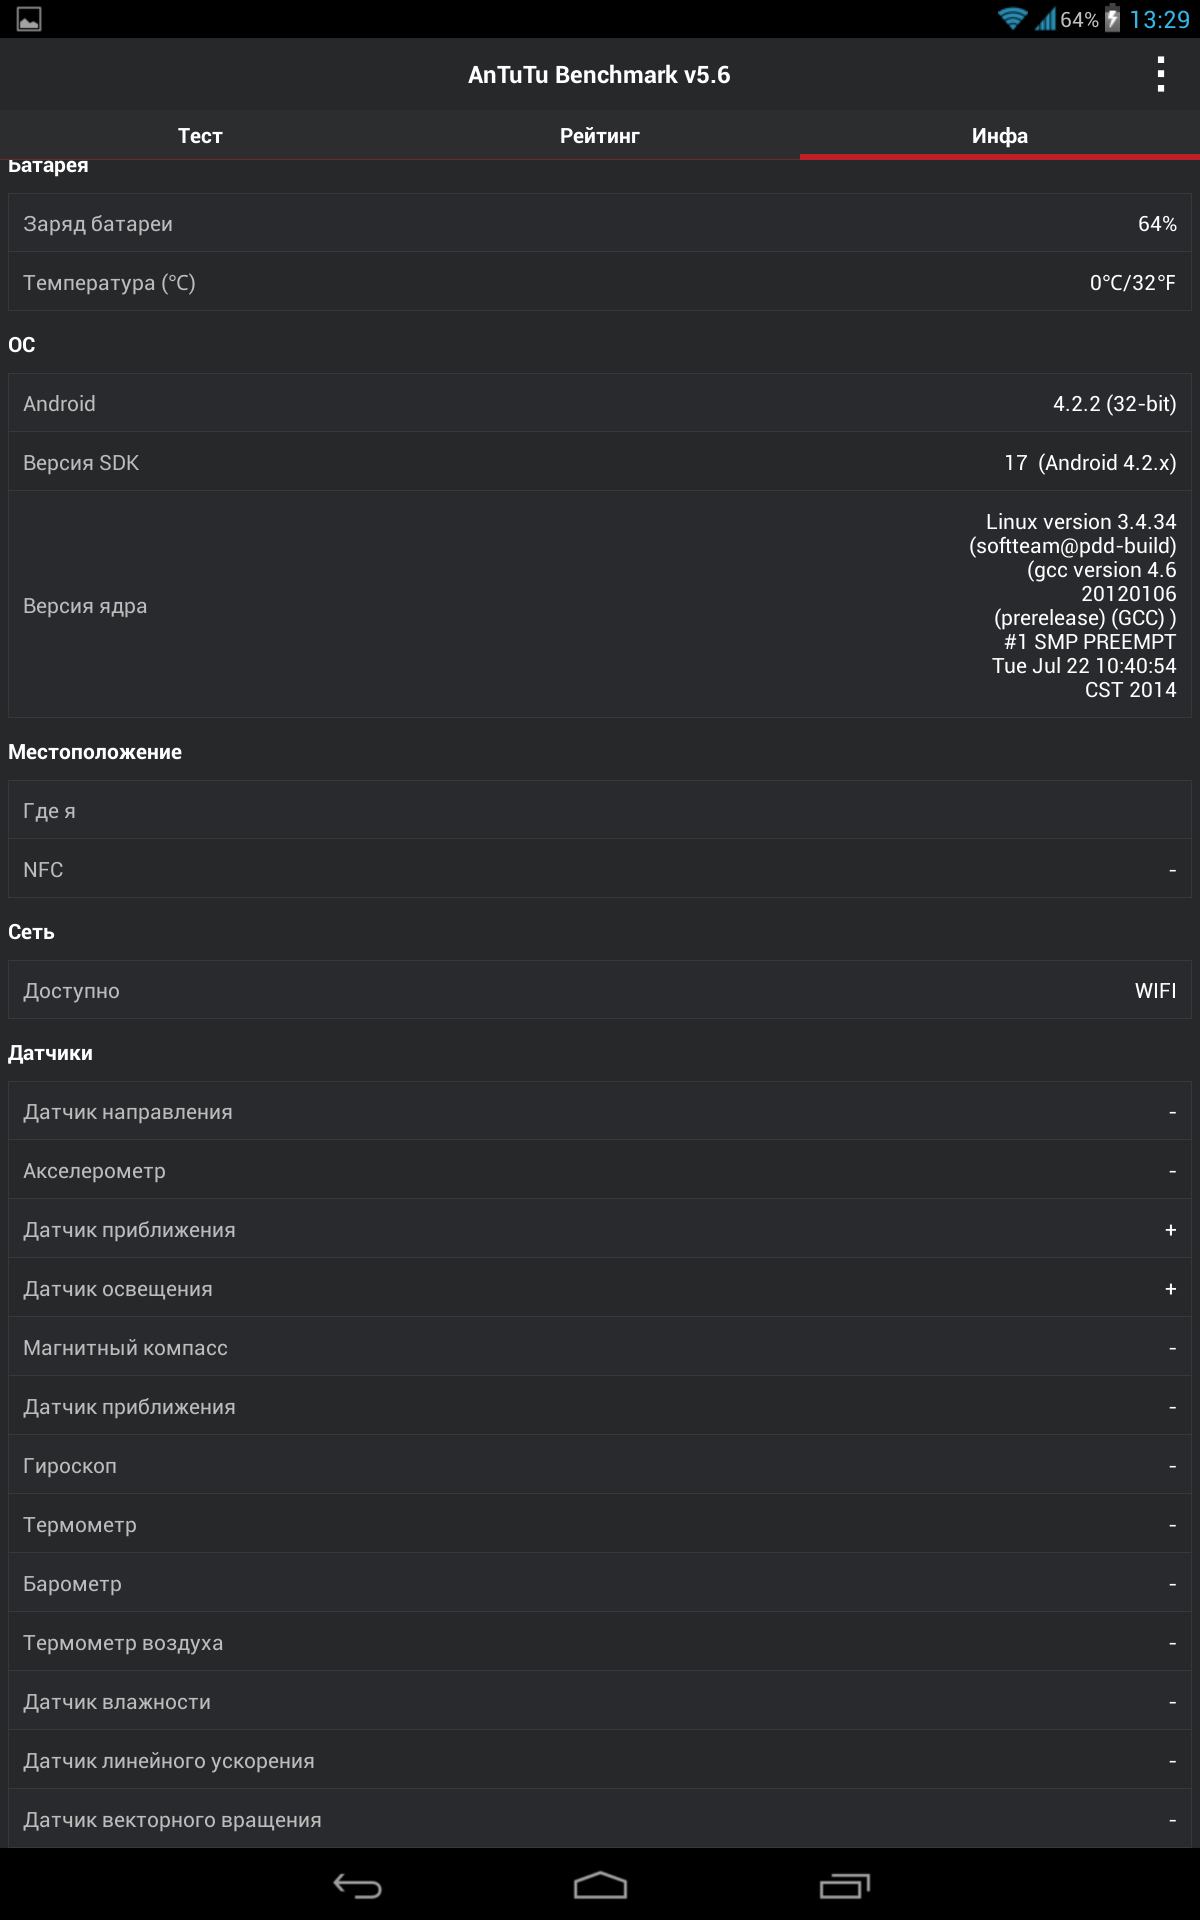Tap the Версия ядра row
The image size is (1200, 1920).
click(x=600, y=605)
